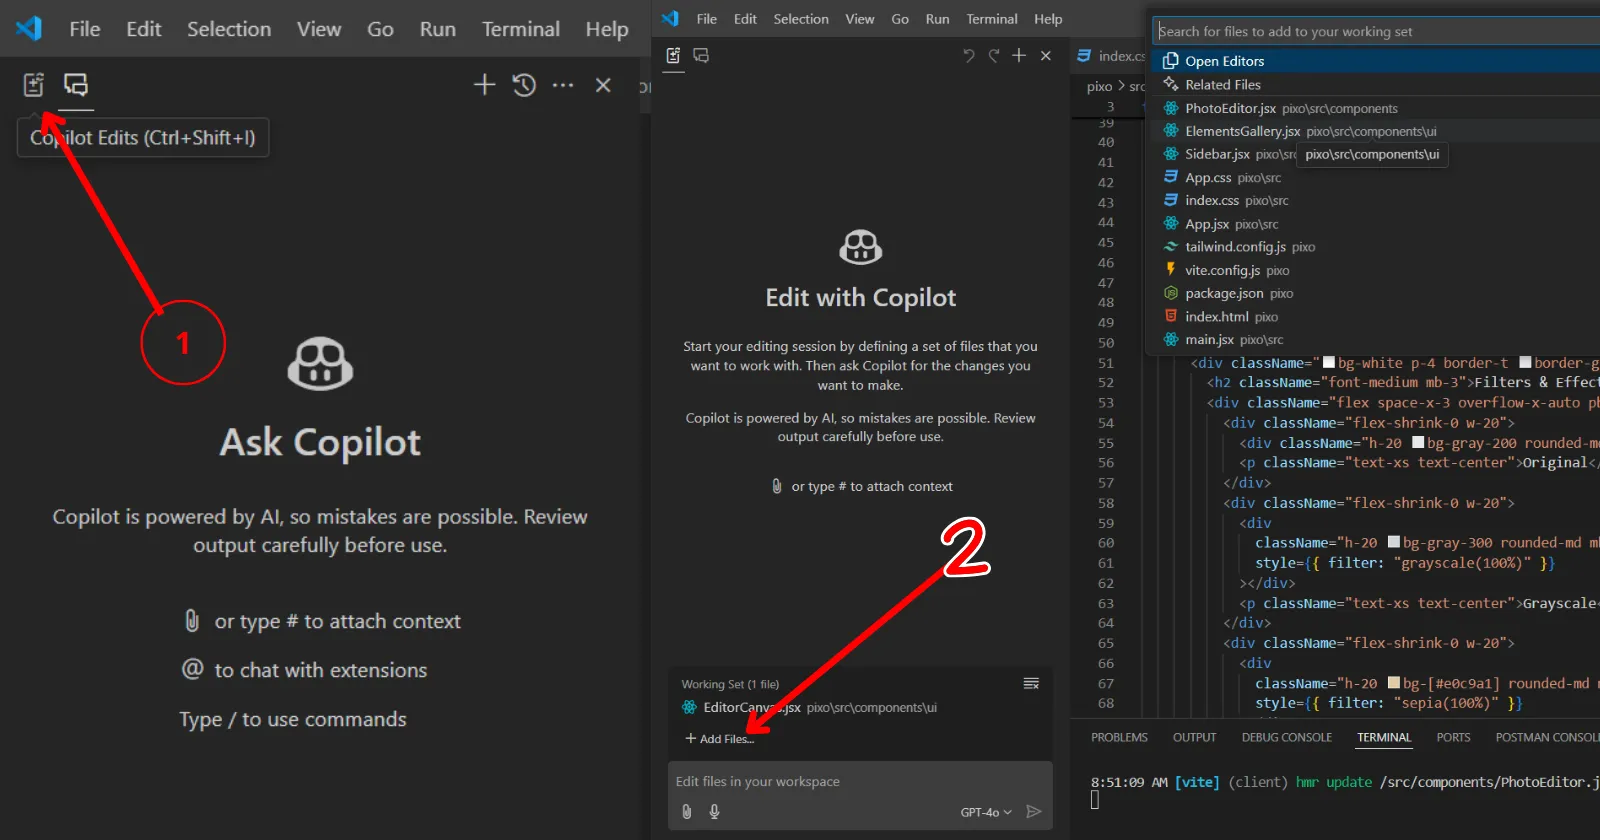Select the chat view icon in Ask Copilot panel
1600x840 pixels.
click(x=76, y=85)
